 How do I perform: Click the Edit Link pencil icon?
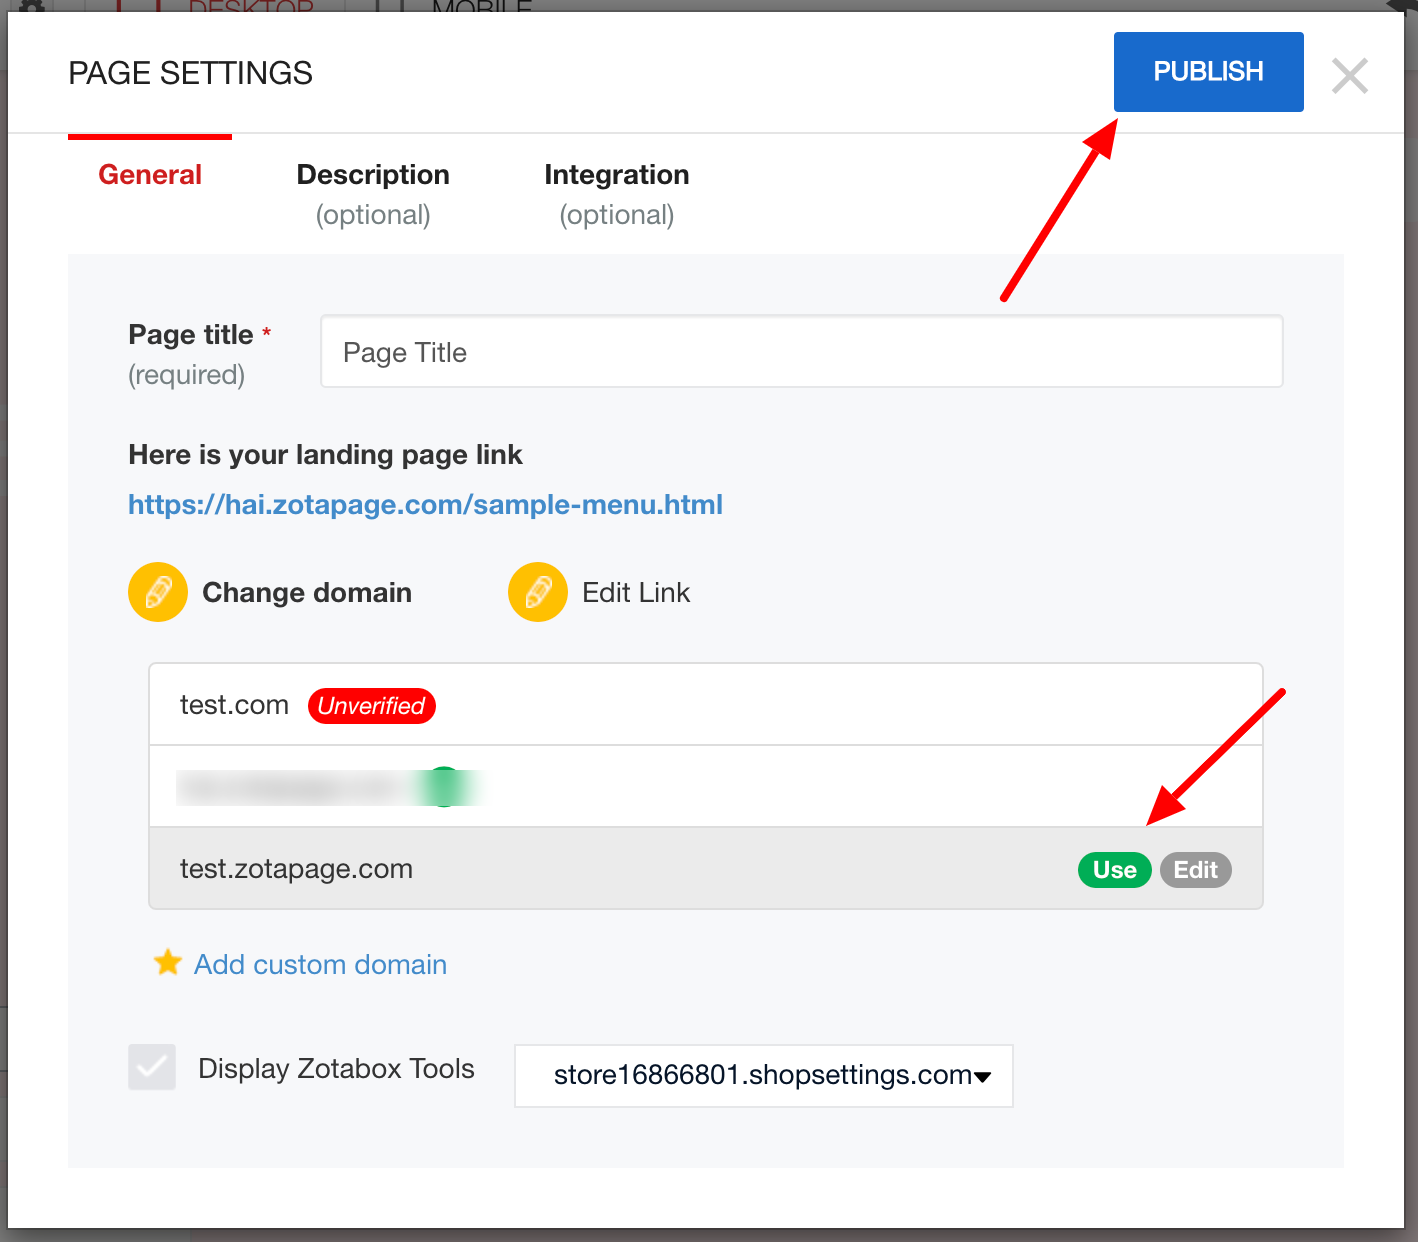coord(537,592)
